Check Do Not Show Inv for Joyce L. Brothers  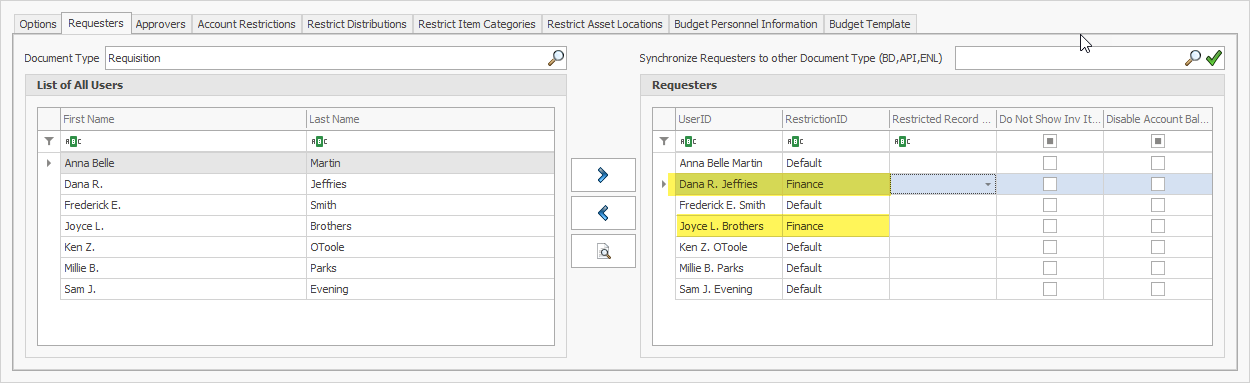[1050, 226]
